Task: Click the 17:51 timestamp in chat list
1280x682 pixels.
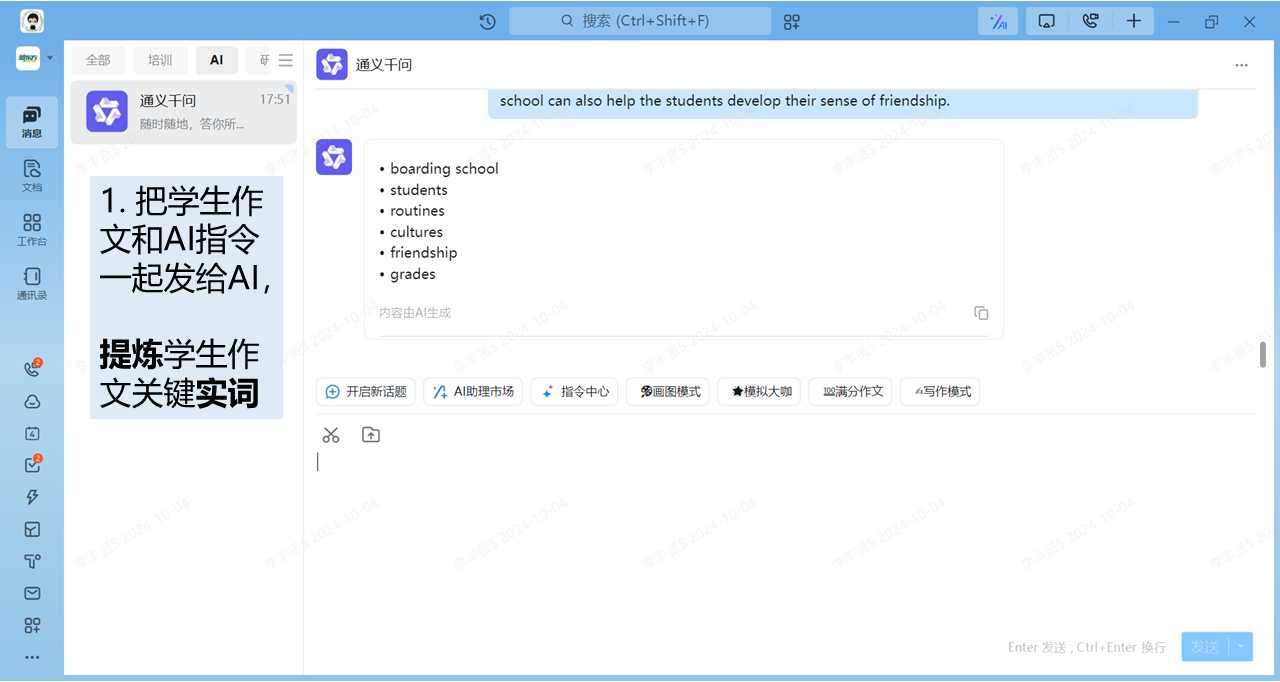Action: point(275,99)
